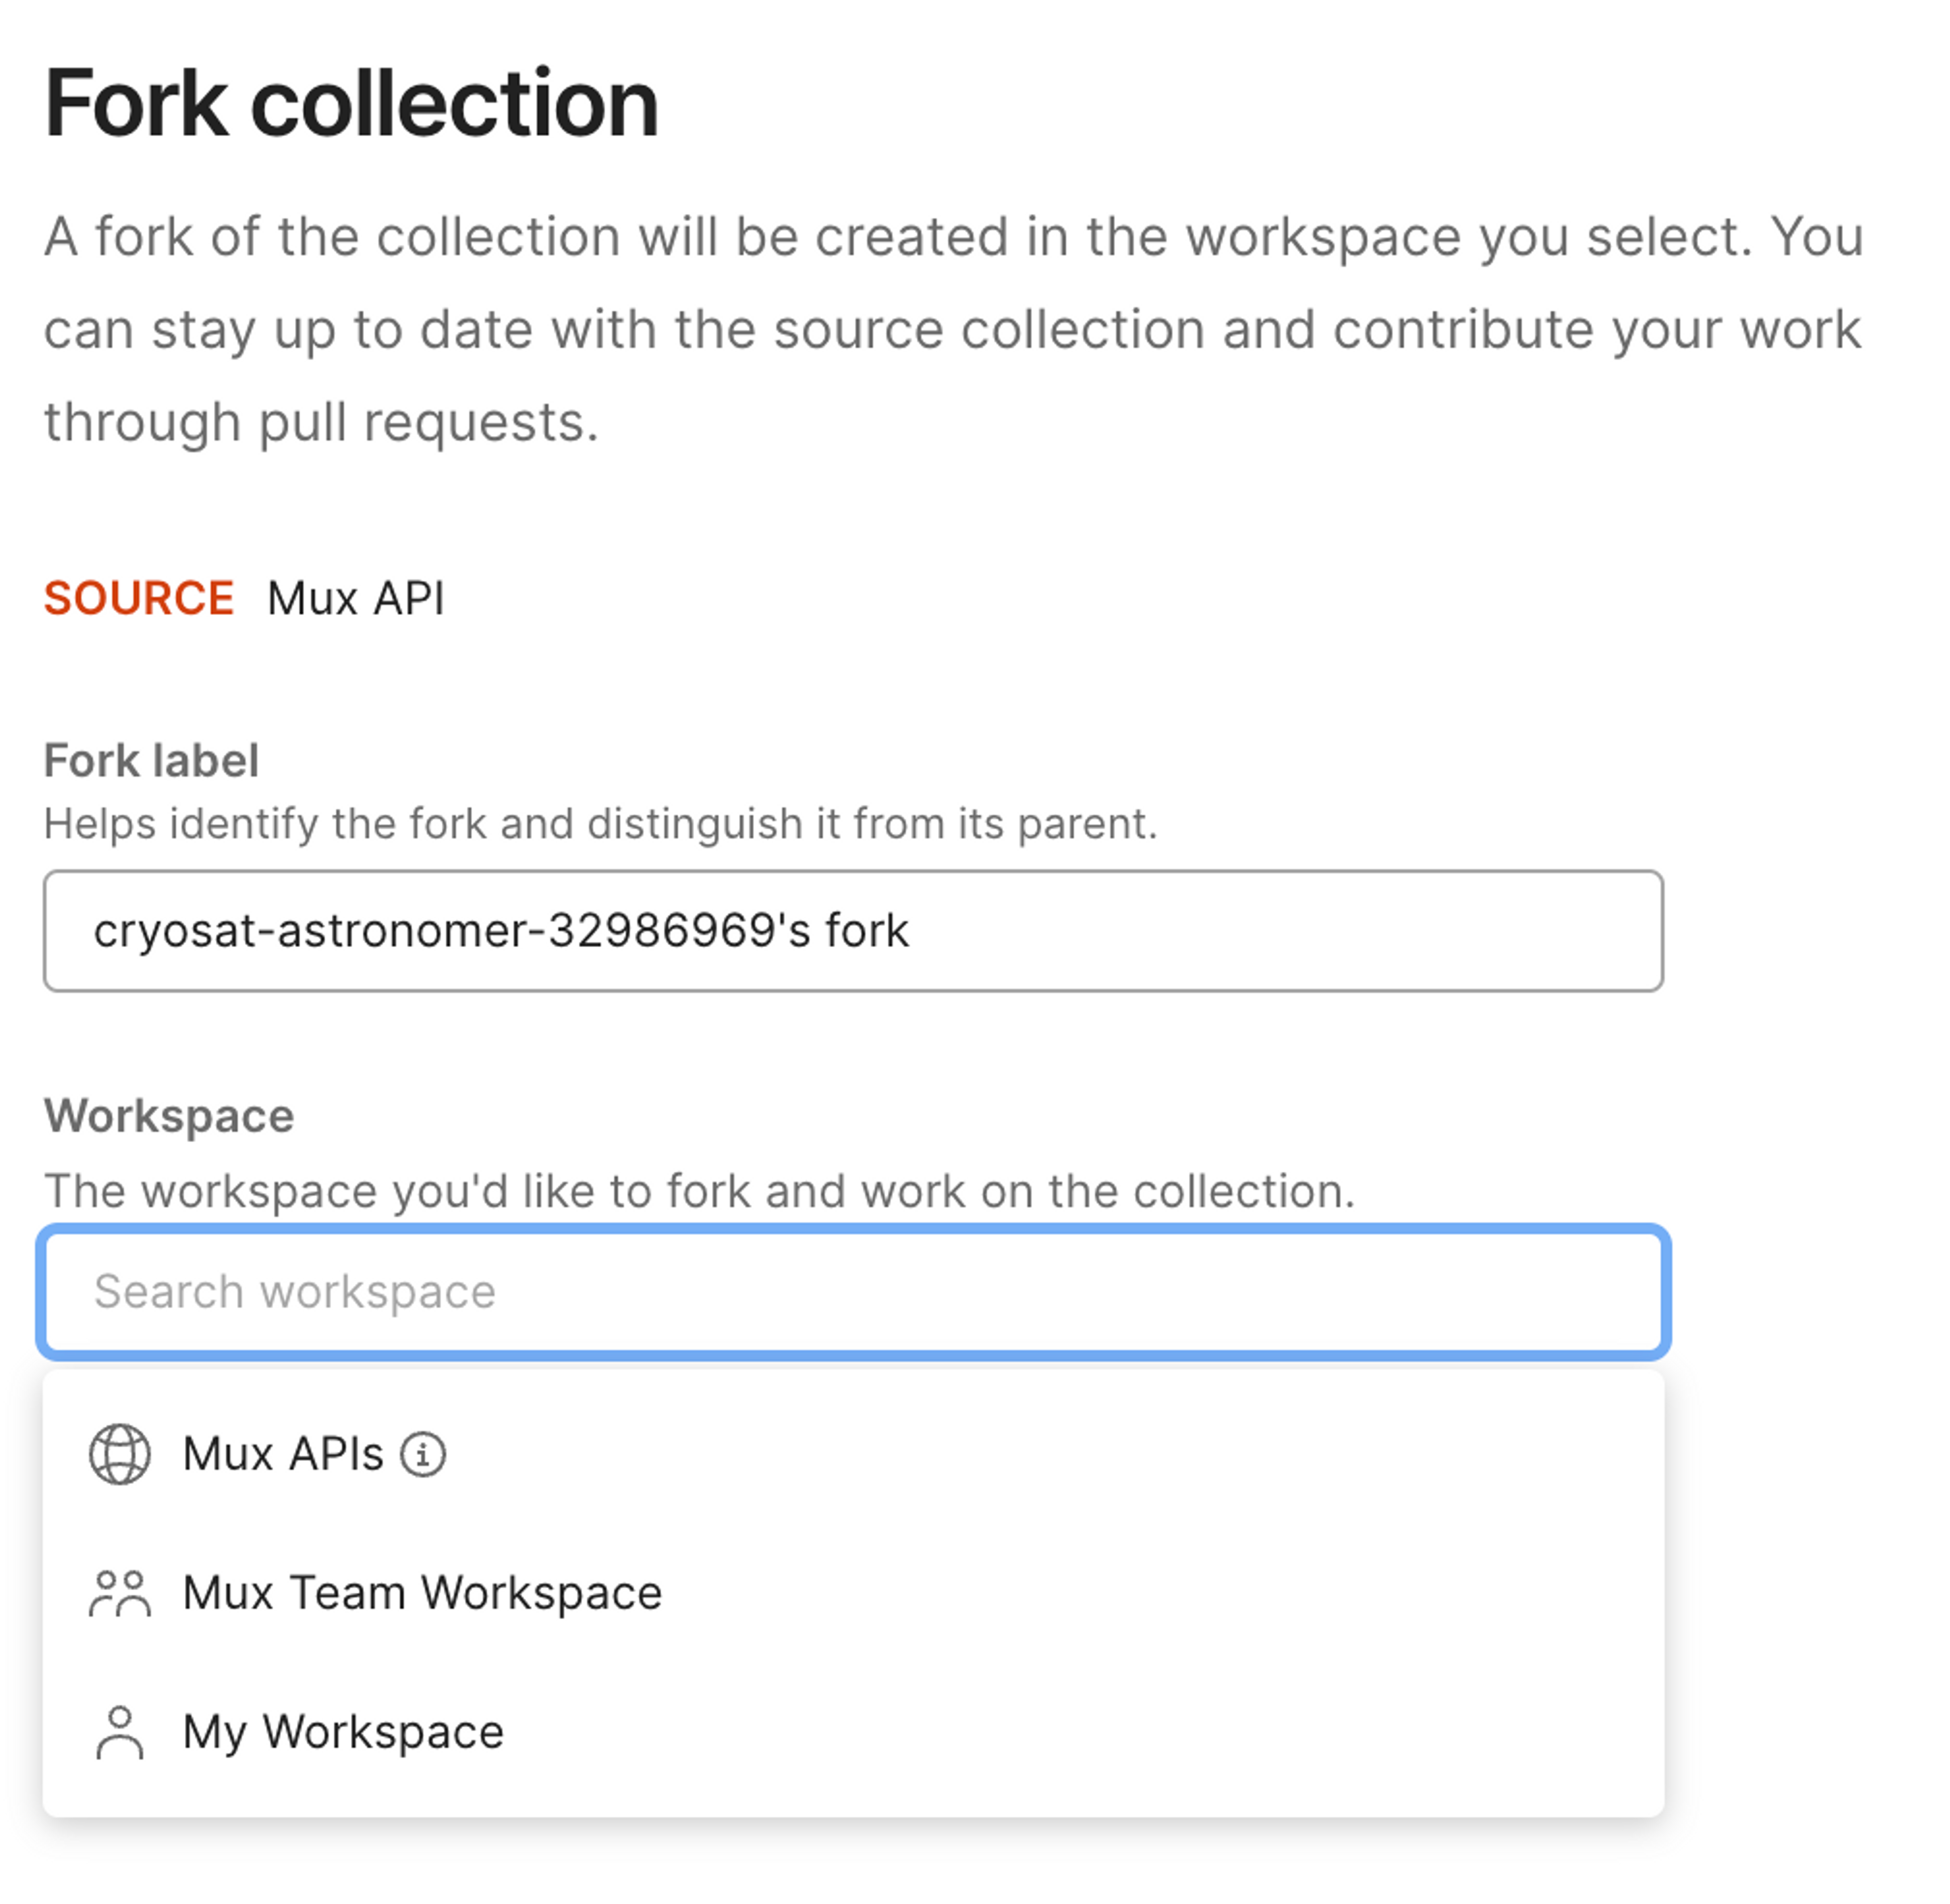
Task: Pick My Workspace in the dropdown list
Action: 853,1733
